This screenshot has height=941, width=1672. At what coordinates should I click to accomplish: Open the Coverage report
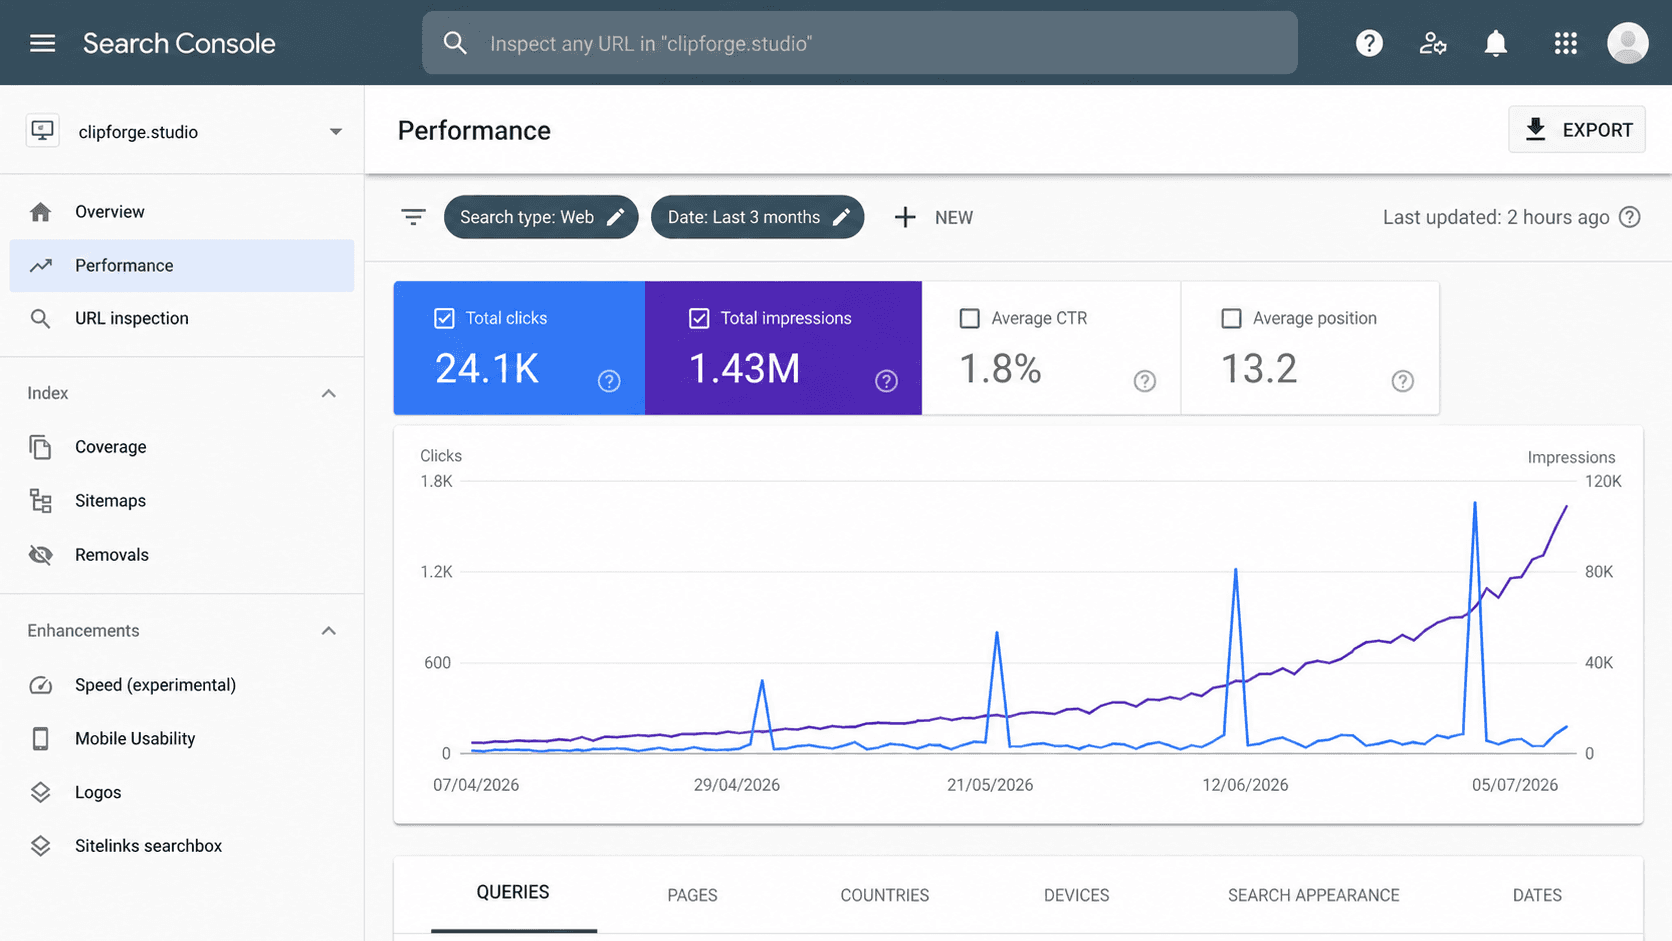coord(181,447)
